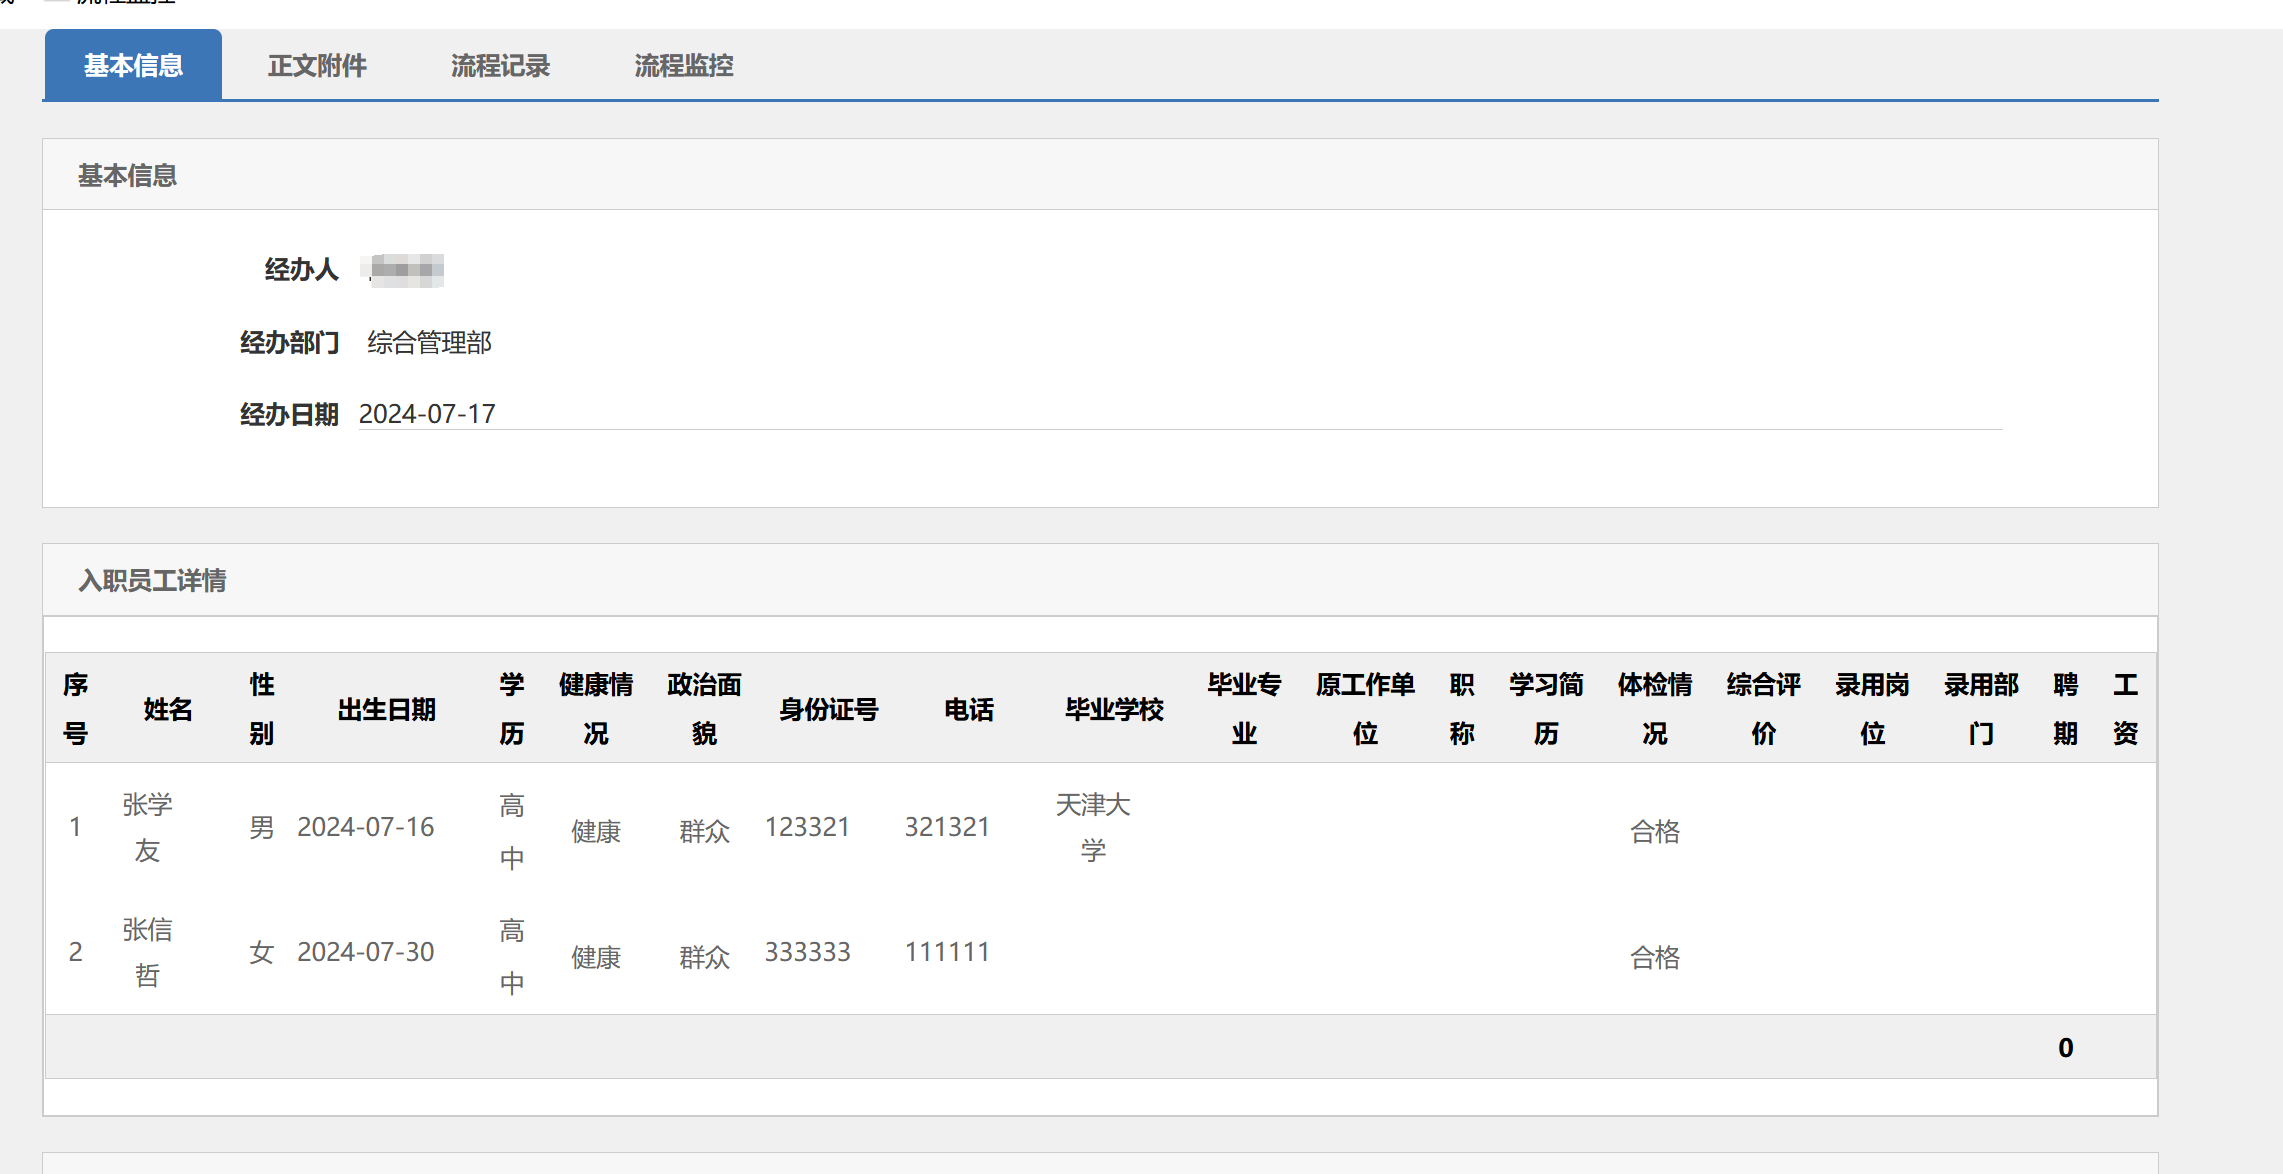Switch to the 流程监控 tab
Screen dimensions: 2283x1174
(x=684, y=66)
